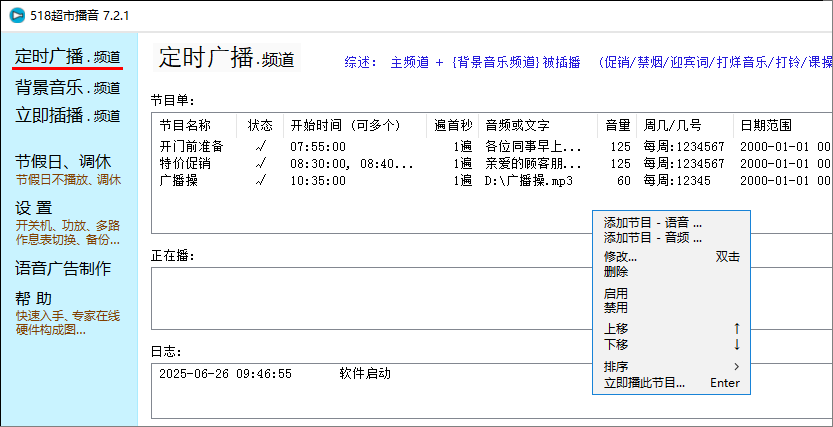The height and width of the screenshot is (427, 833).
Task: Click 上移 to move program up
Action: 616,329
